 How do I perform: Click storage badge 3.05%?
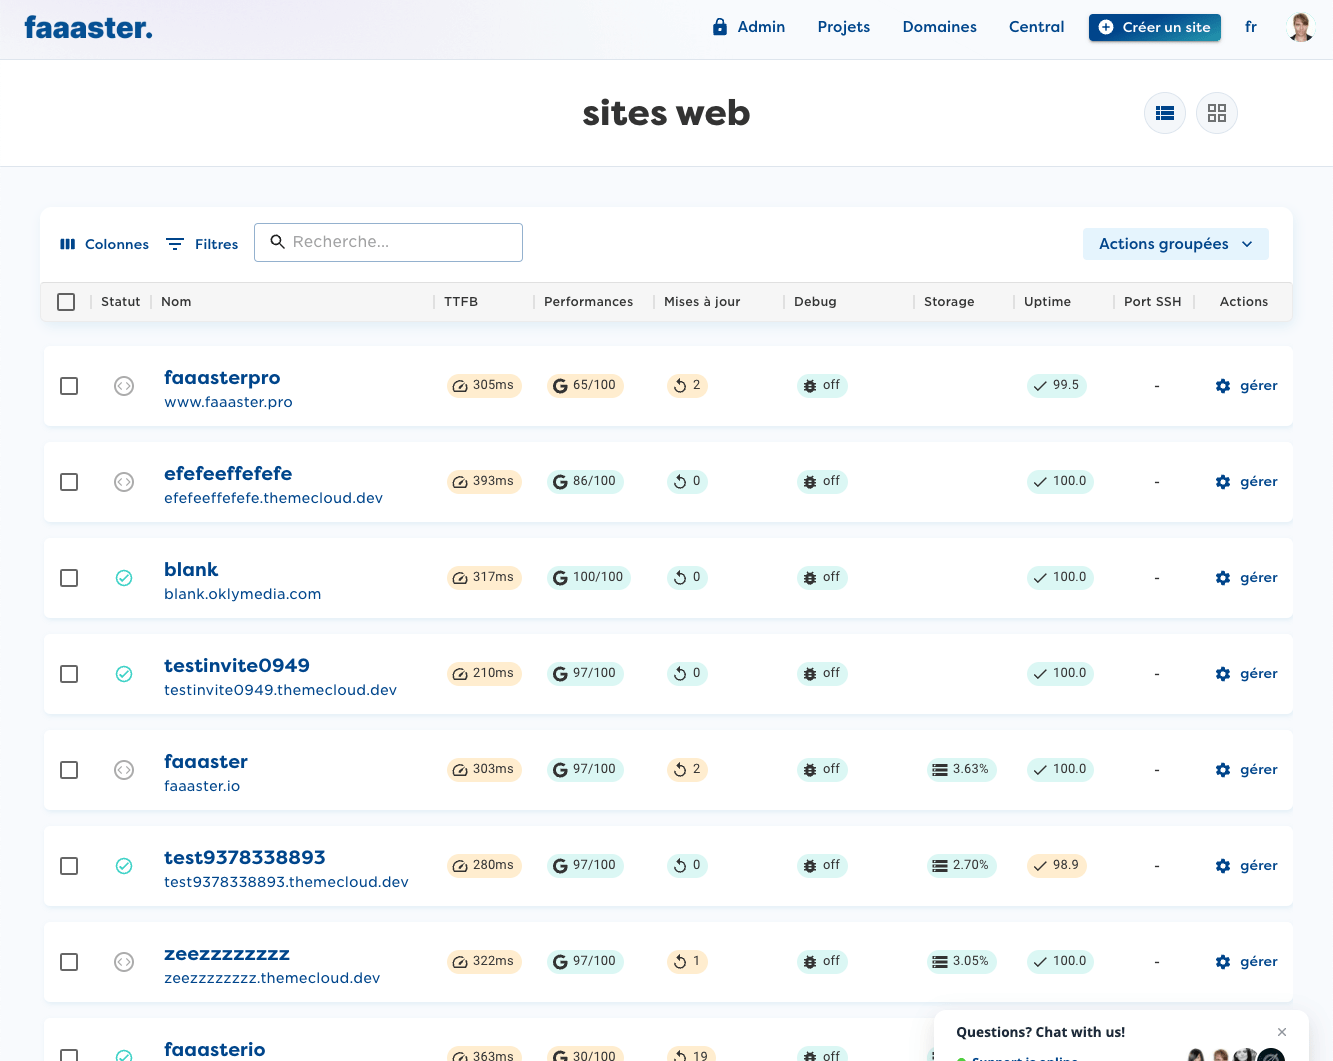click(x=962, y=961)
